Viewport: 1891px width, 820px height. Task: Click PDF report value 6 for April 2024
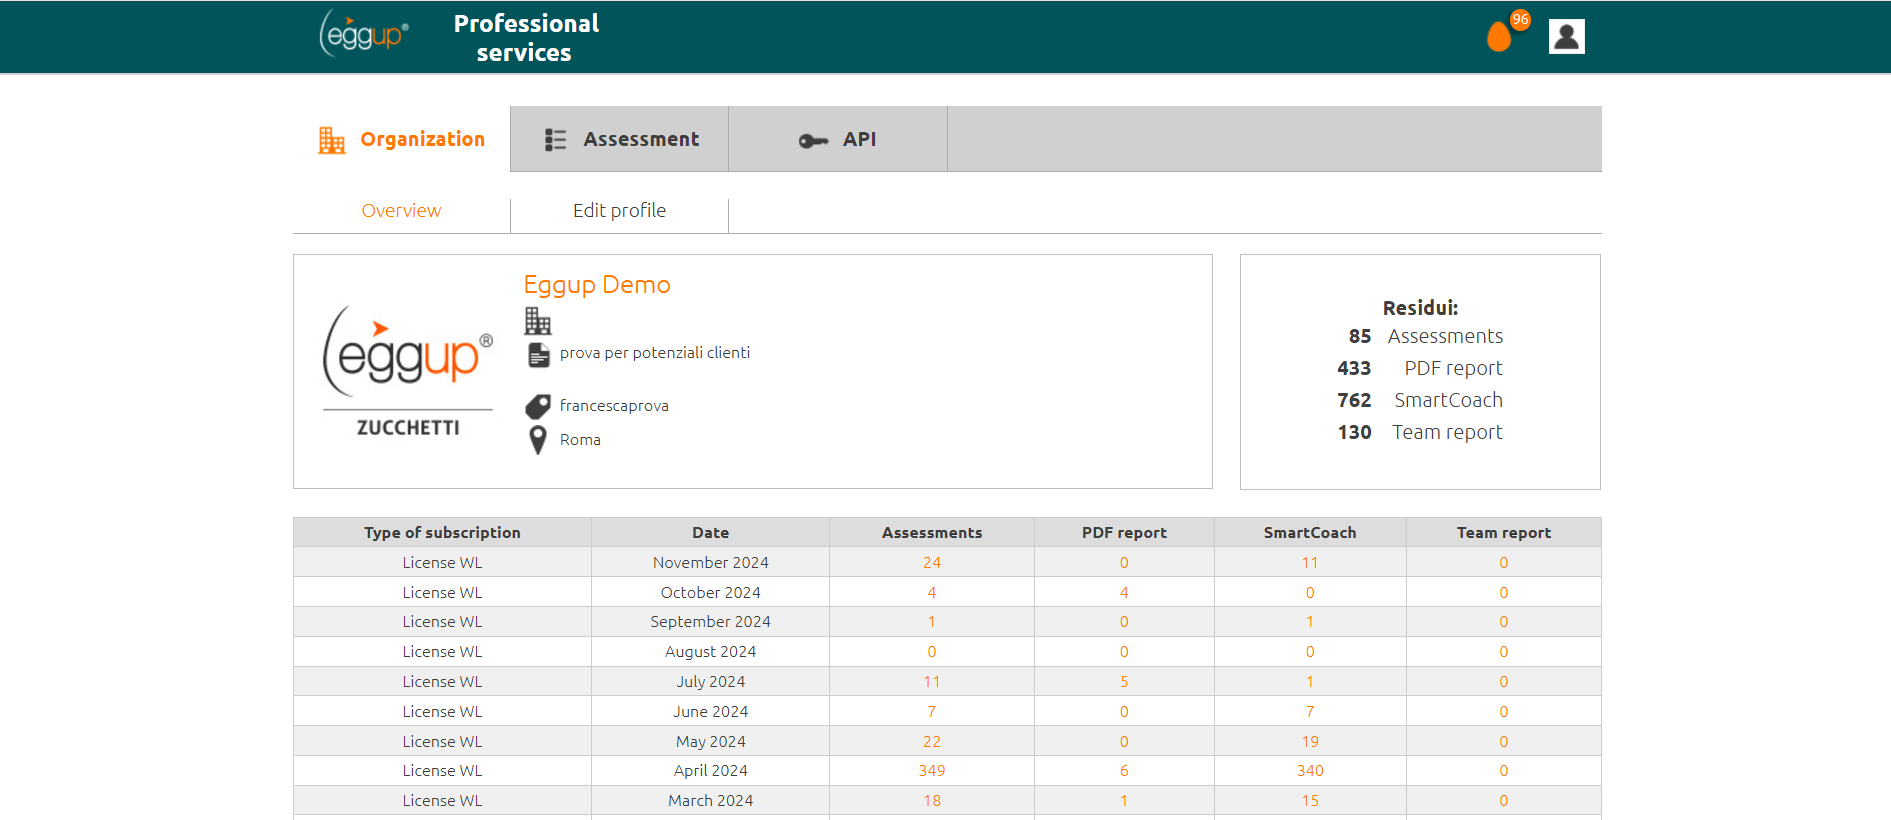1124,771
